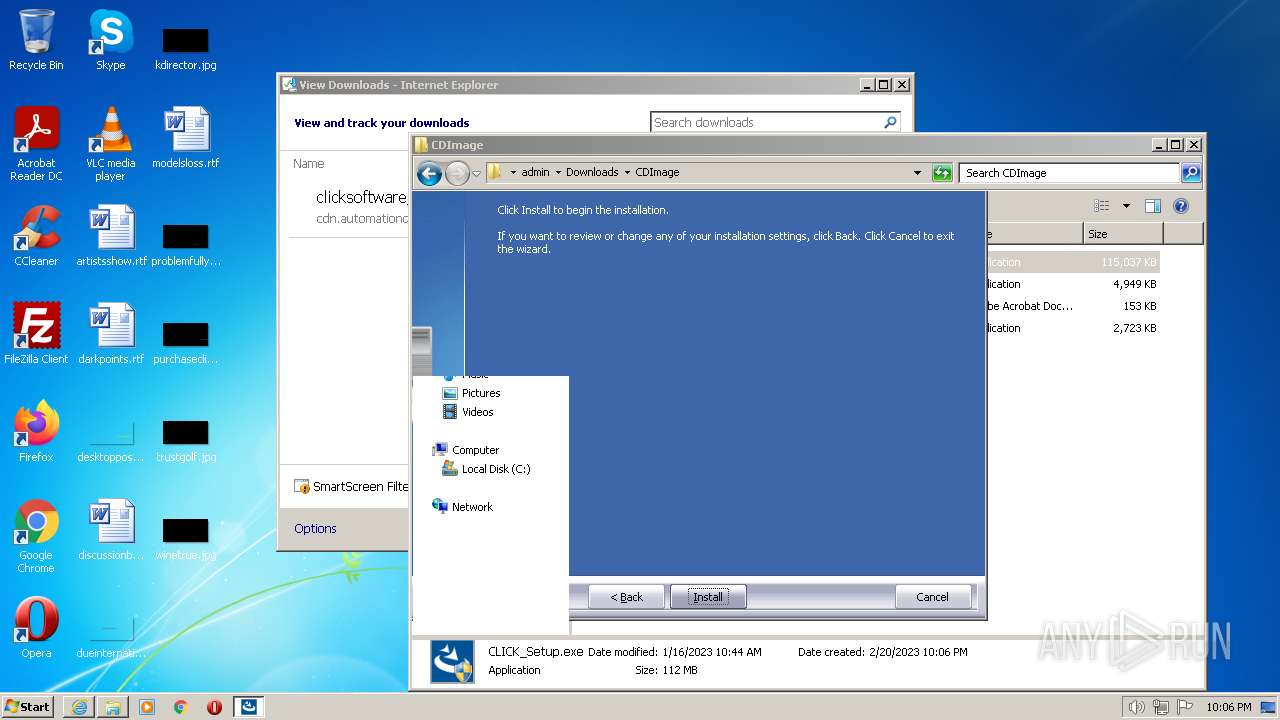Open view options dropdown arrow
Image resolution: width=1280 pixels, height=720 pixels.
pos(1126,206)
